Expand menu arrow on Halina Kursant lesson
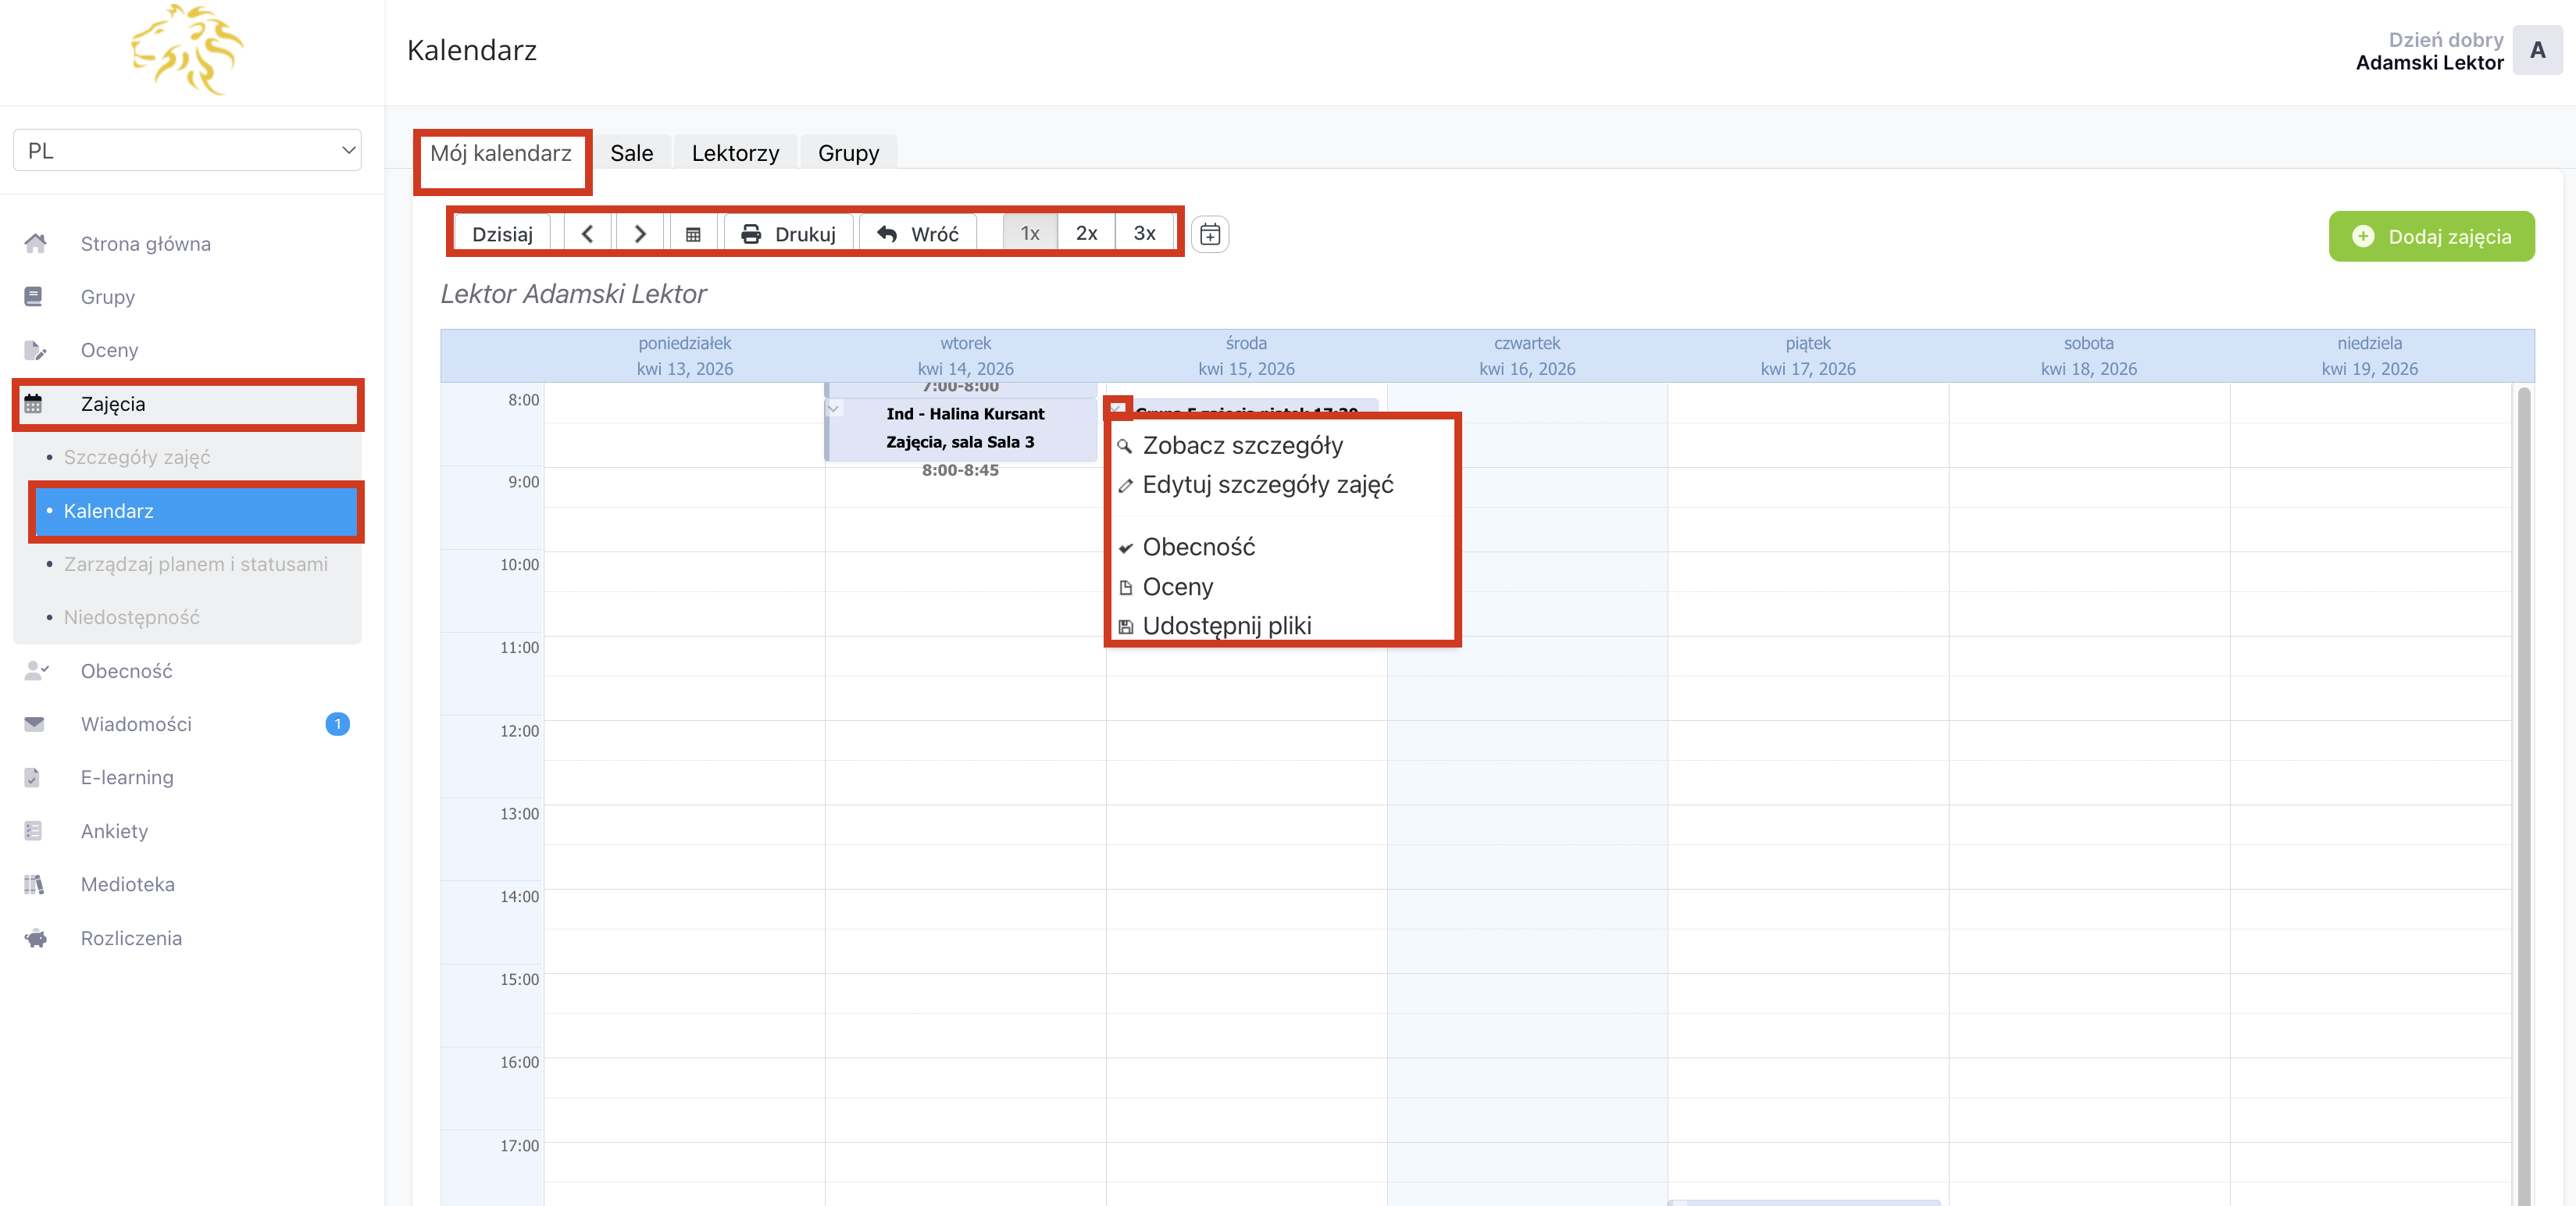The width and height of the screenshot is (2576, 1206). [x=833, y=408]
